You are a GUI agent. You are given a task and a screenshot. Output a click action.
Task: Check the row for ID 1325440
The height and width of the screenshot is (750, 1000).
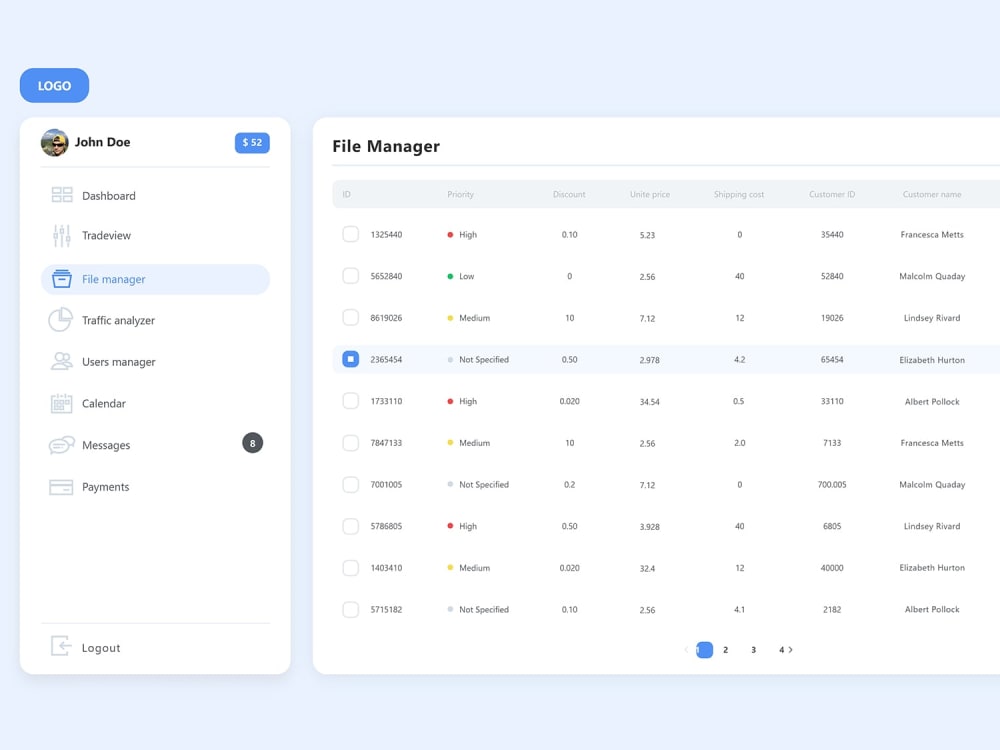click(351, 234)
